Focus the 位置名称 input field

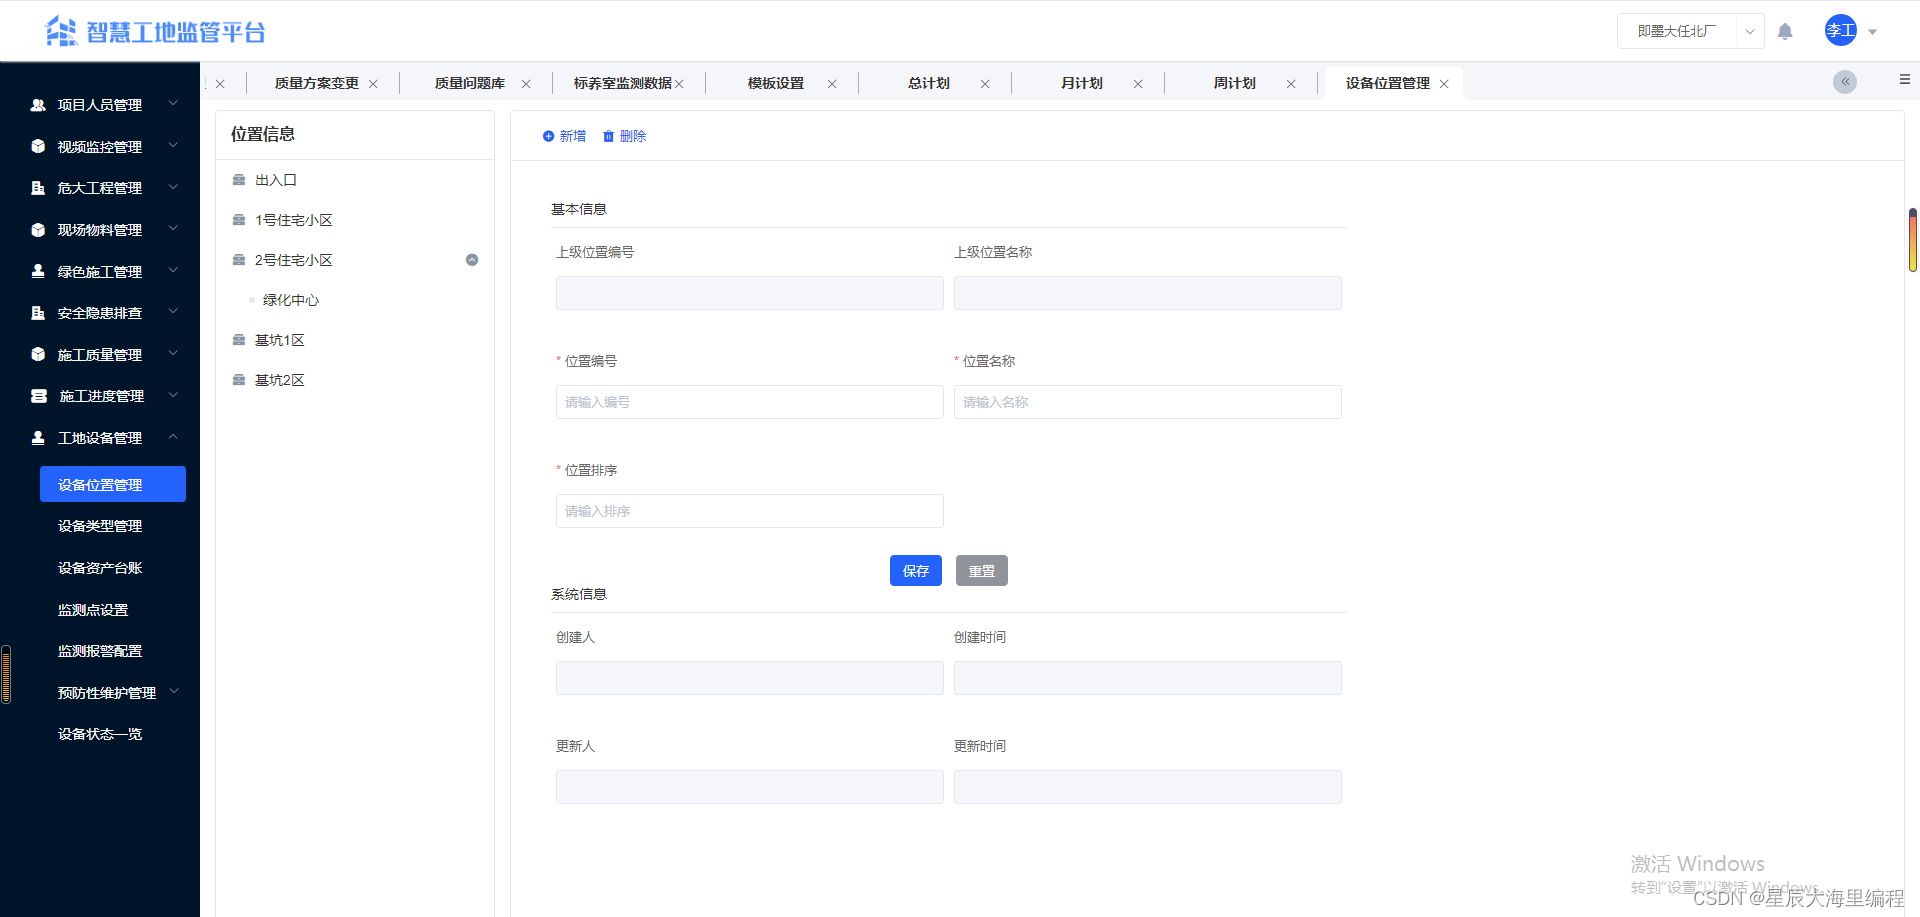point(1148,402)
